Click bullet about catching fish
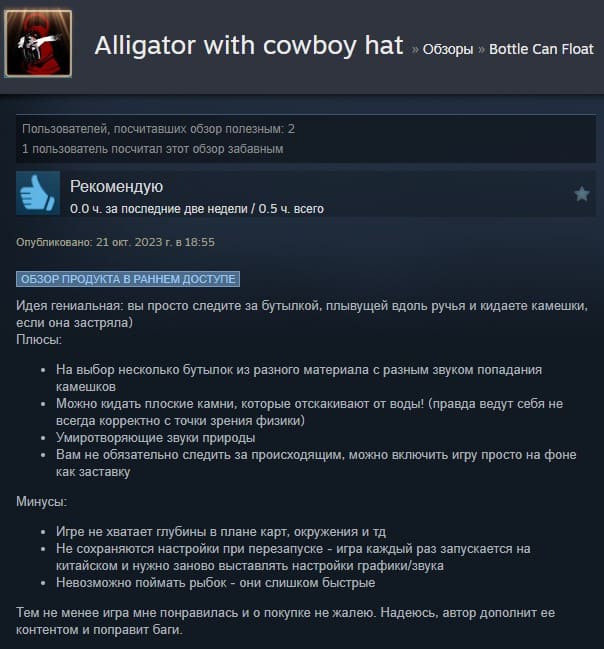This screenshot has height=649, width=604. pos(216,582)
